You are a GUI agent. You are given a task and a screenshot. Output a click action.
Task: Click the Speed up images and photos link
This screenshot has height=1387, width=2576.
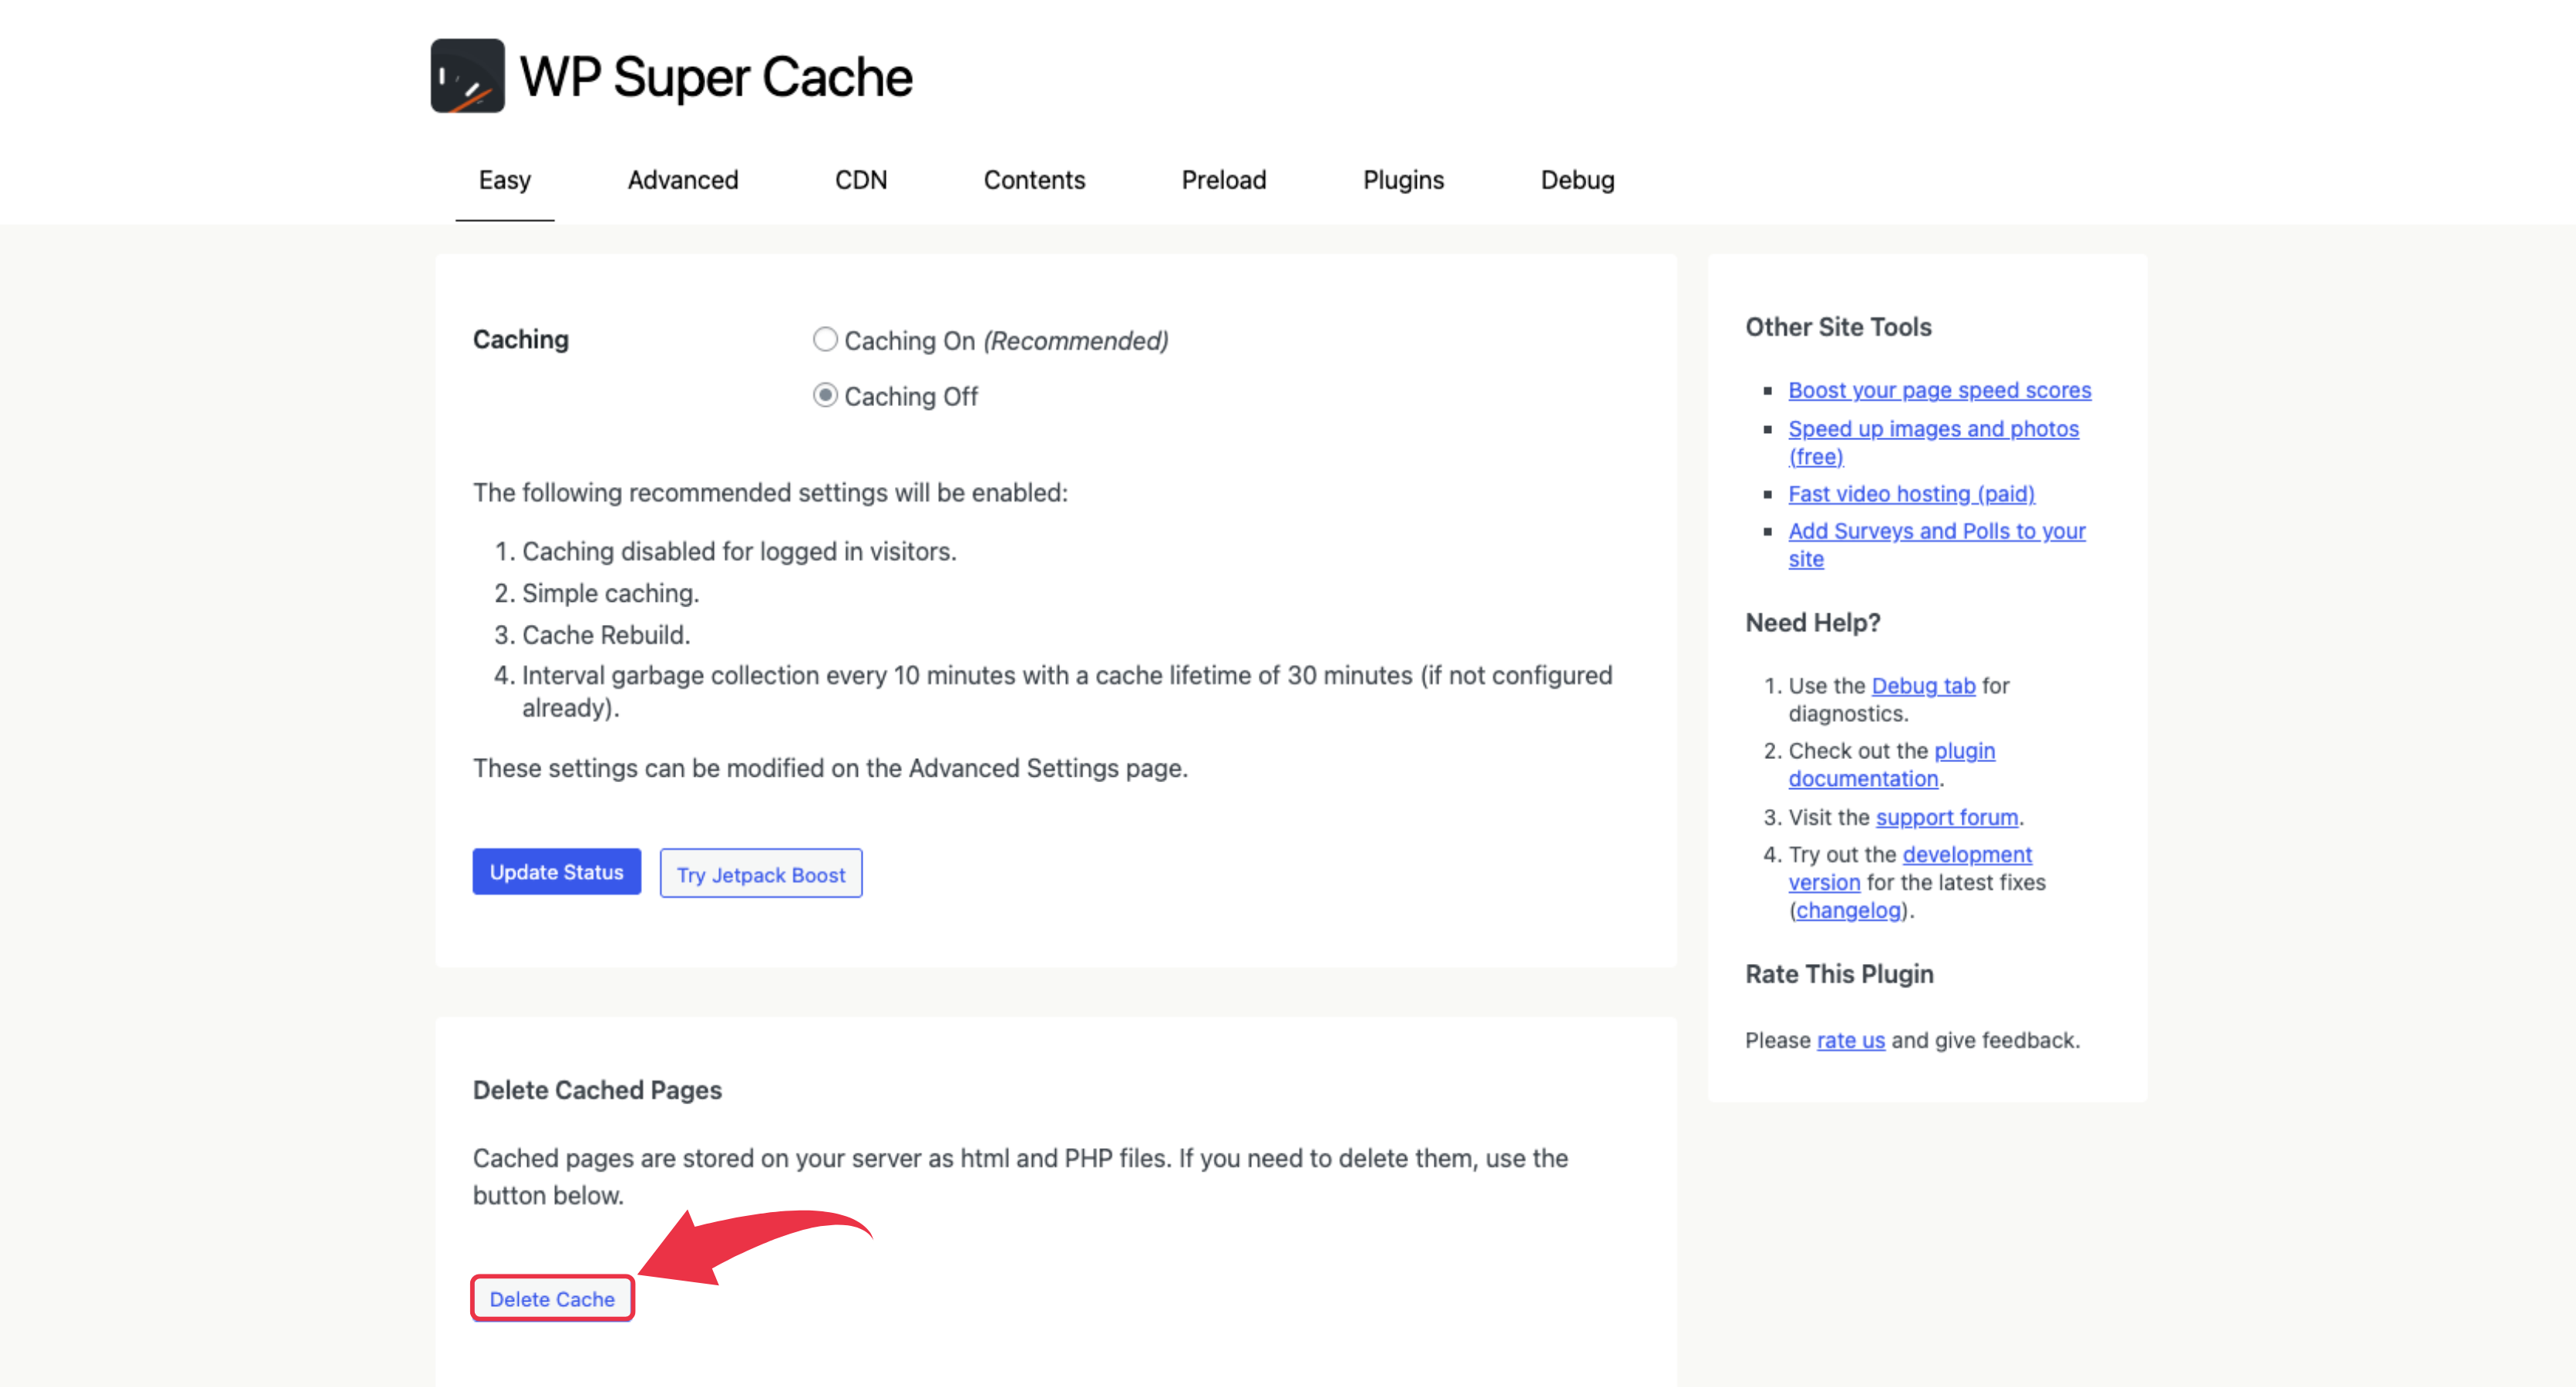click(x=1933, y=428)
